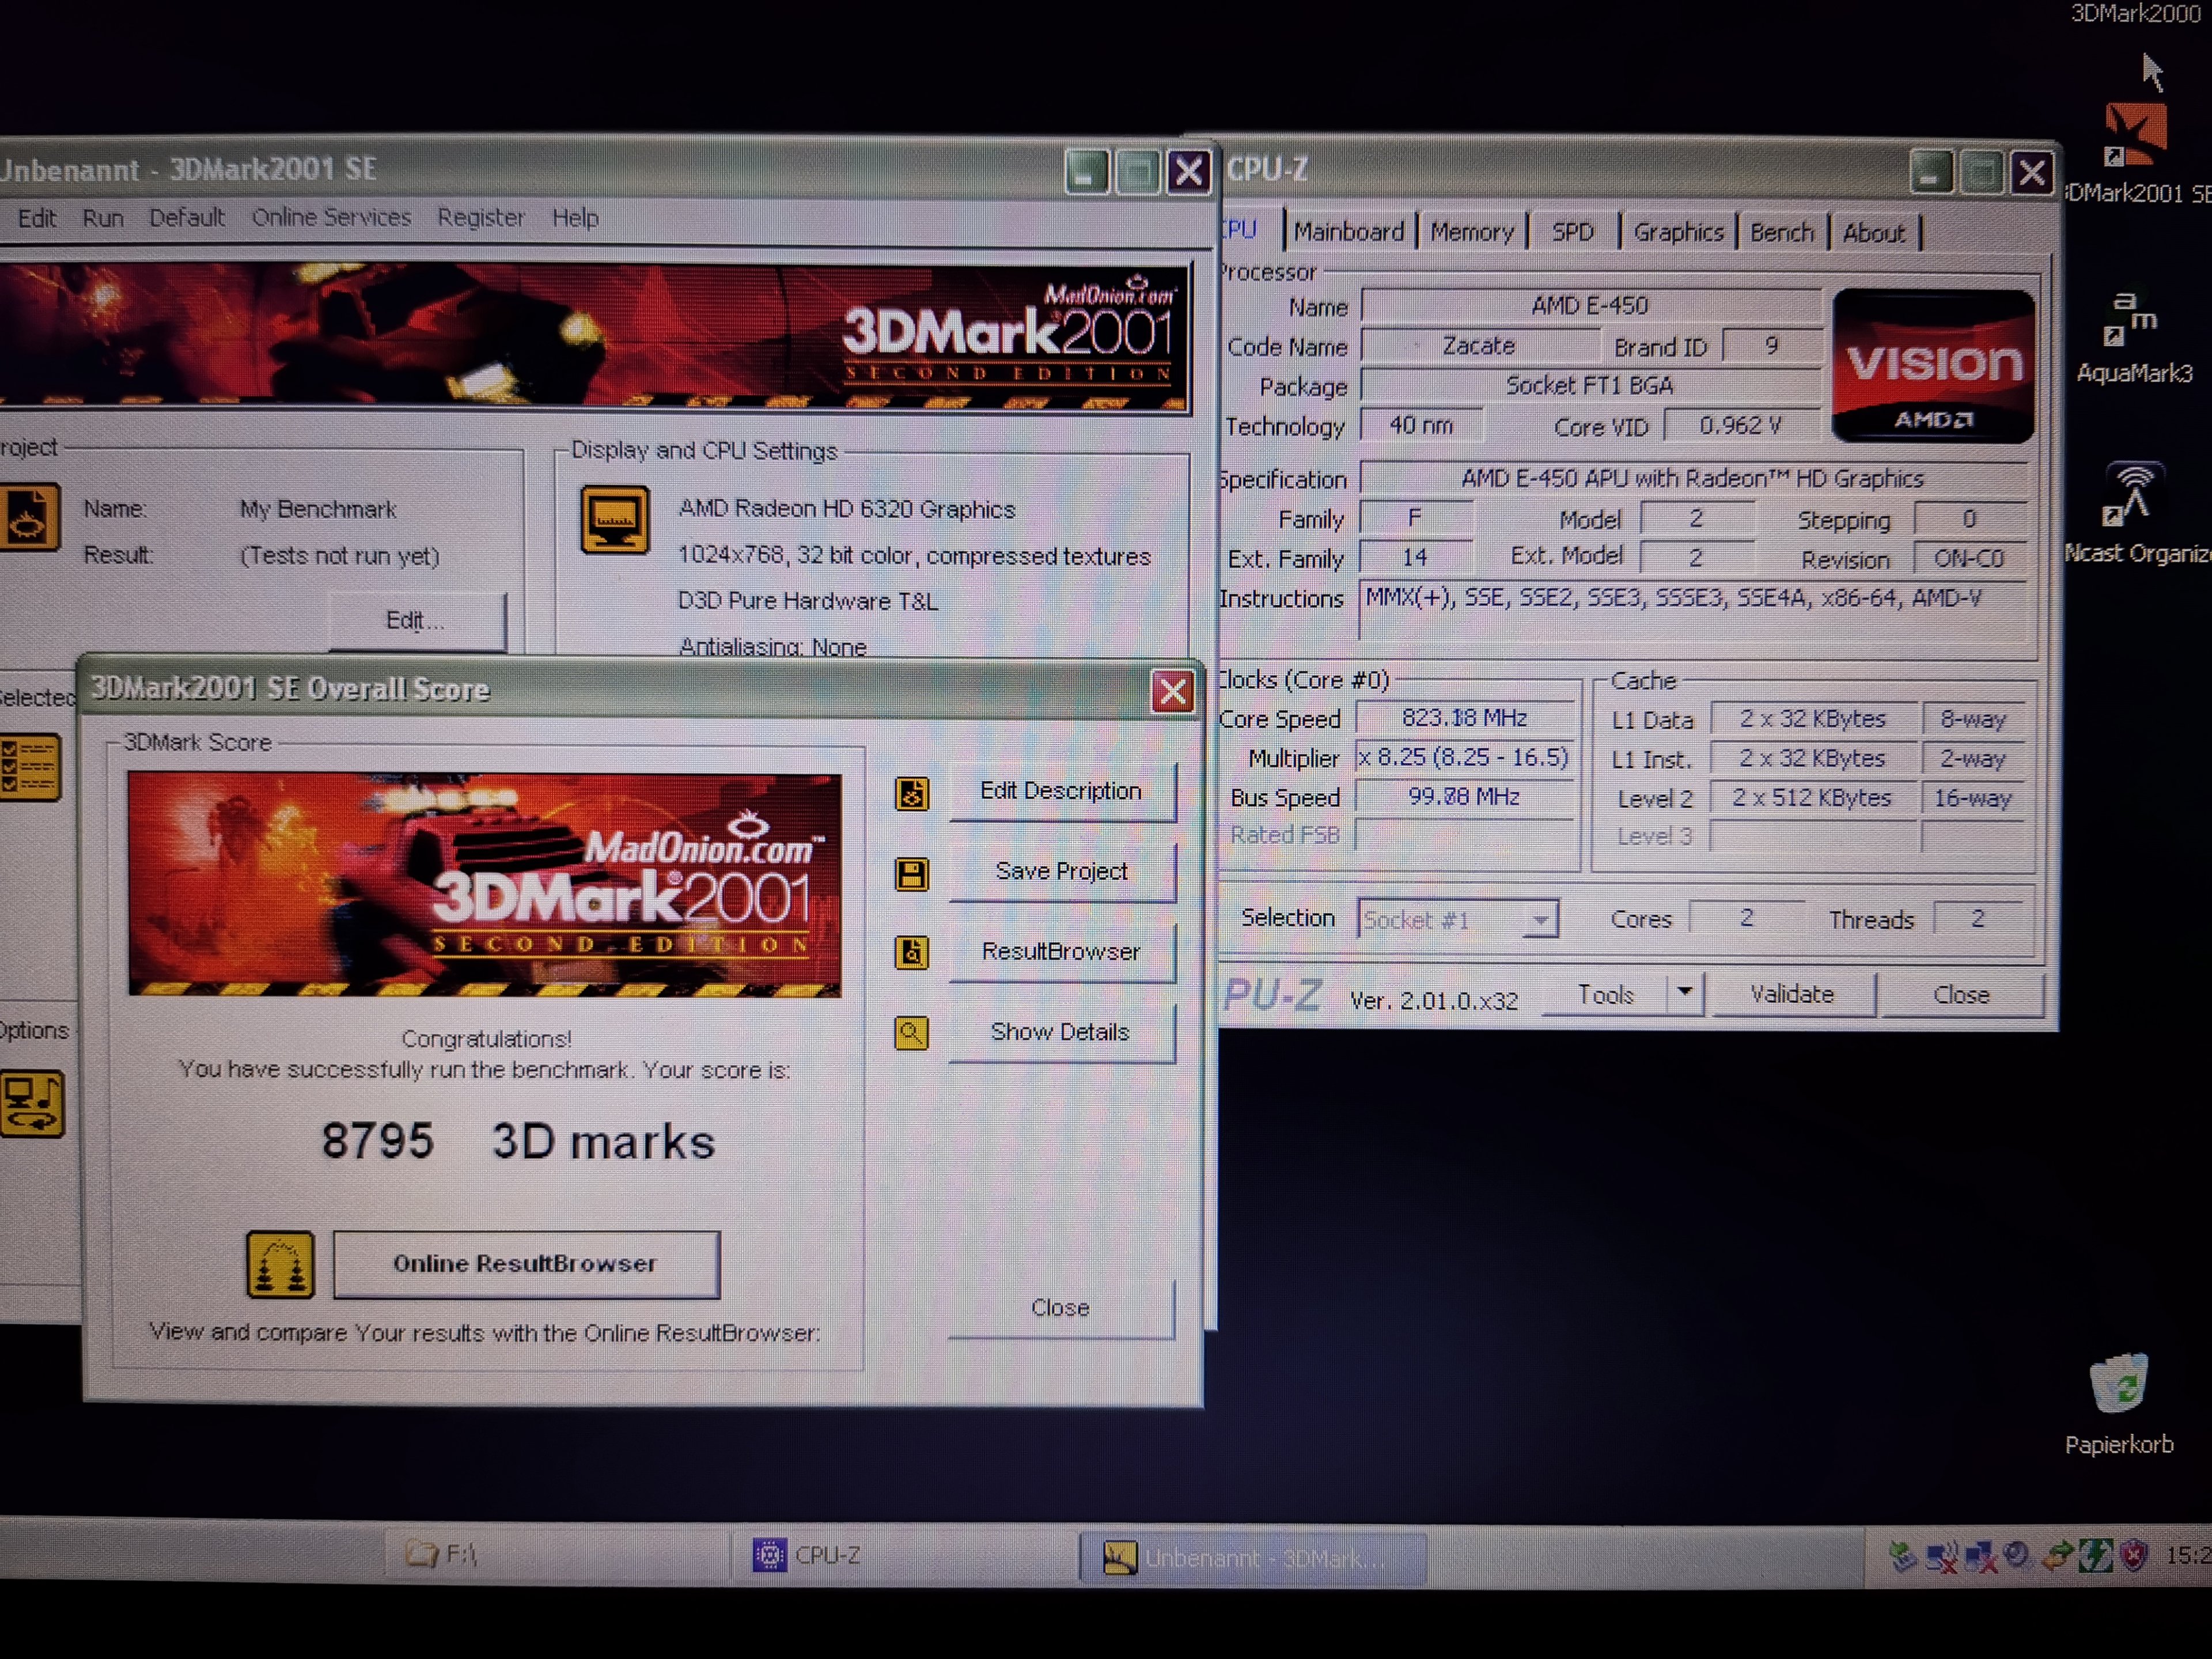Open the Tools dropdown arrow in CPU-Z
The image size is (2212, 1659).
(x=1685, y=993)
